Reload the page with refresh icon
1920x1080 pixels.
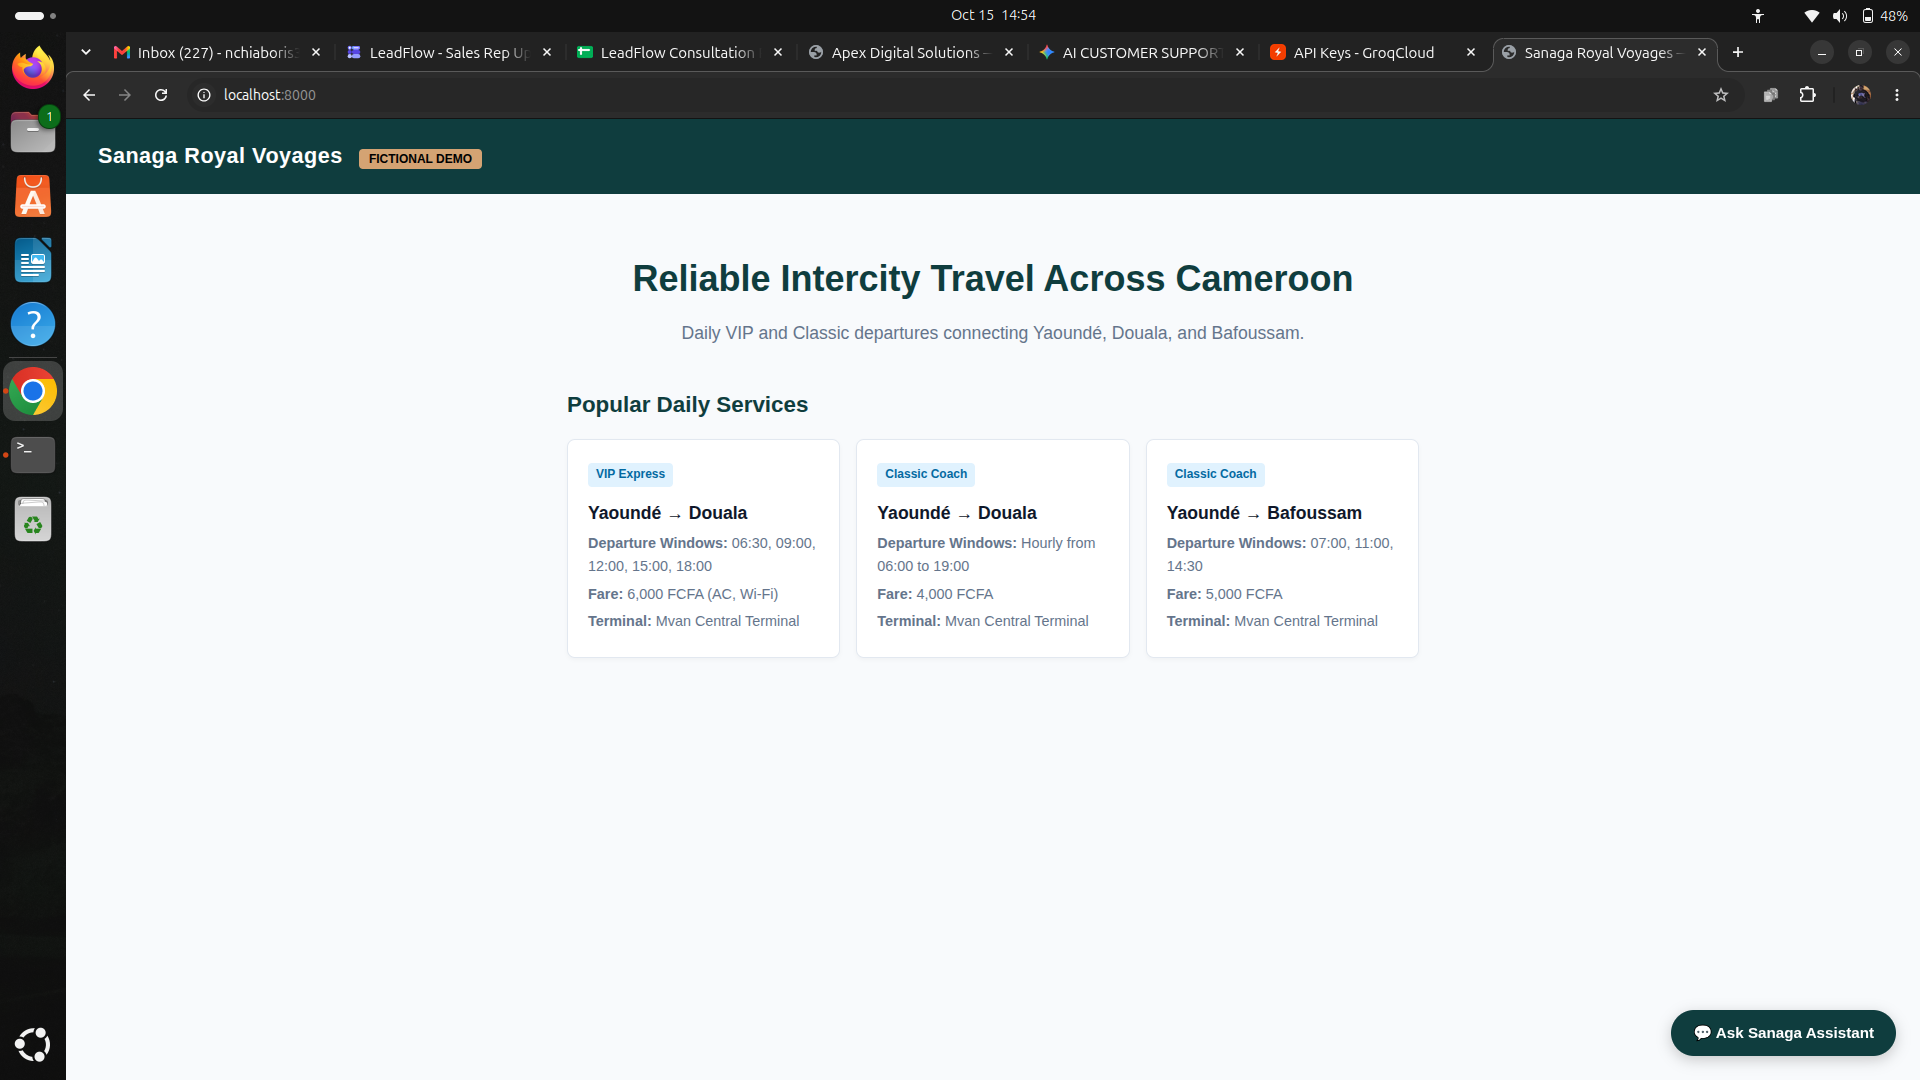161,95
